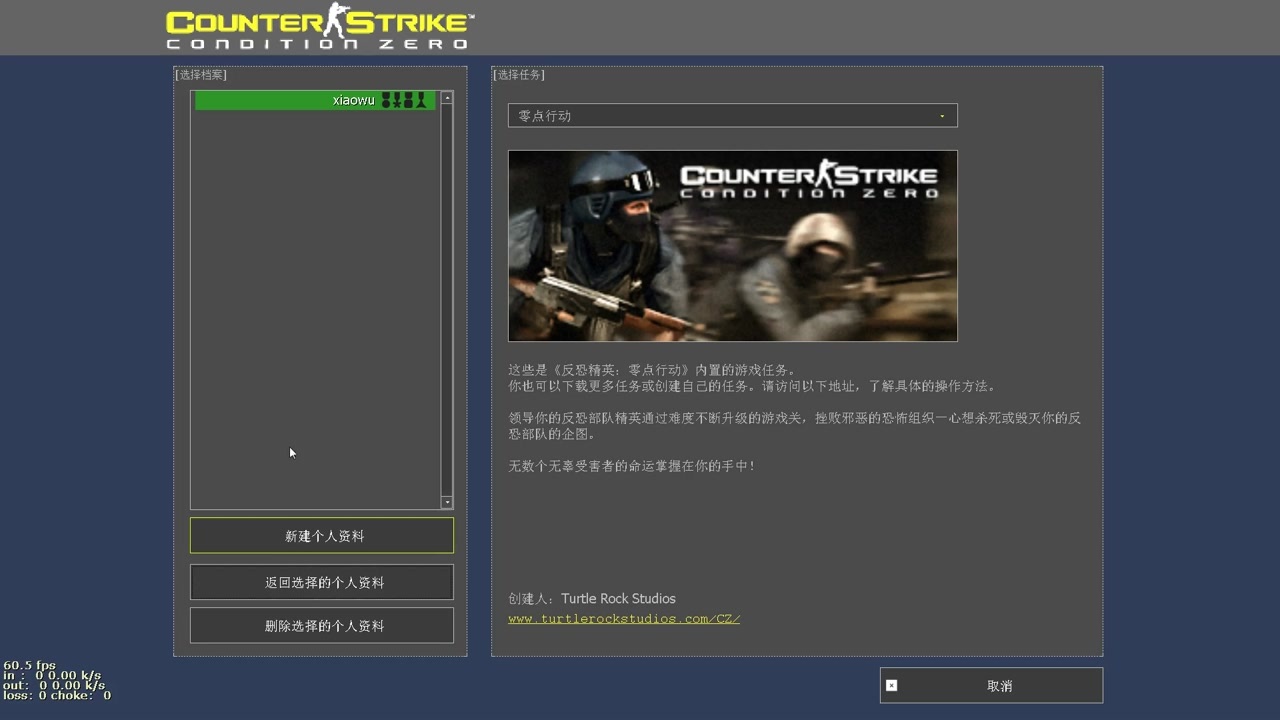1280x720 pixels.
Task: Click the loss and choke stats line
Action: [57, 695]
